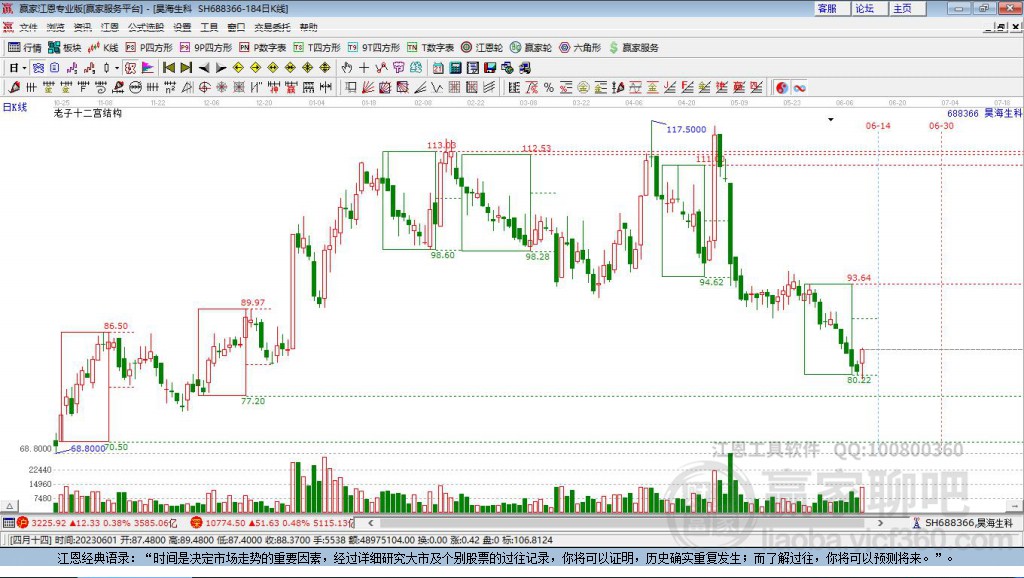Open the 帮助 menu
This screenshot has width=1024, height=578.
tap(308, 27)
